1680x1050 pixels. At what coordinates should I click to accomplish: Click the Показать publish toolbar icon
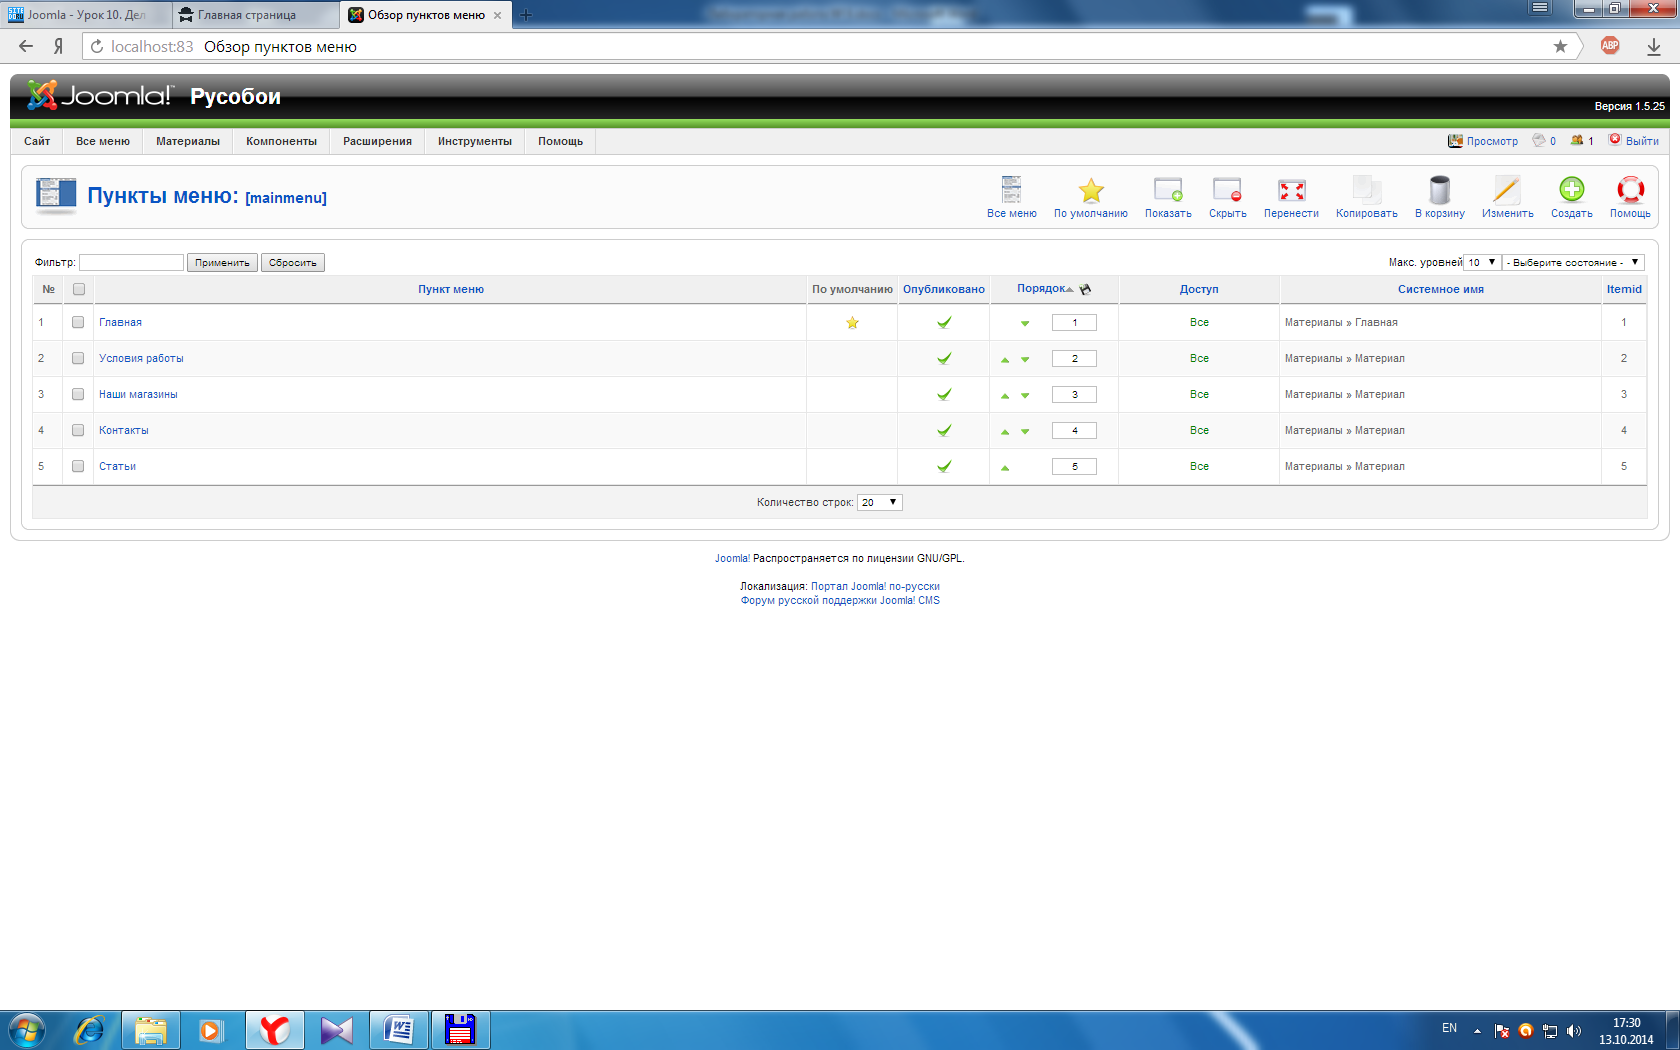[1168, 197]
